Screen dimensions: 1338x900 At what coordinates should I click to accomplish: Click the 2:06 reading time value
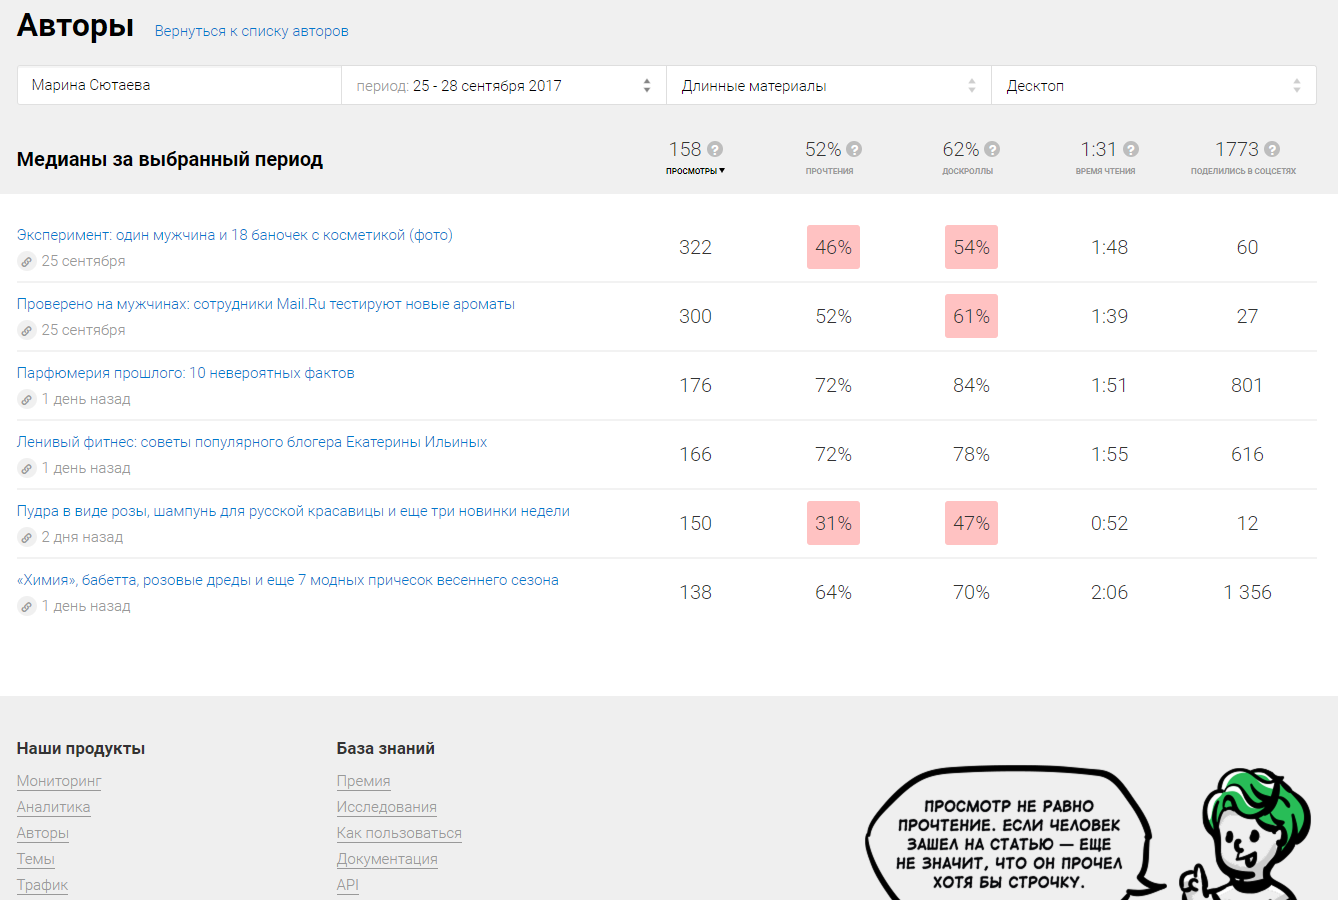1109,592
